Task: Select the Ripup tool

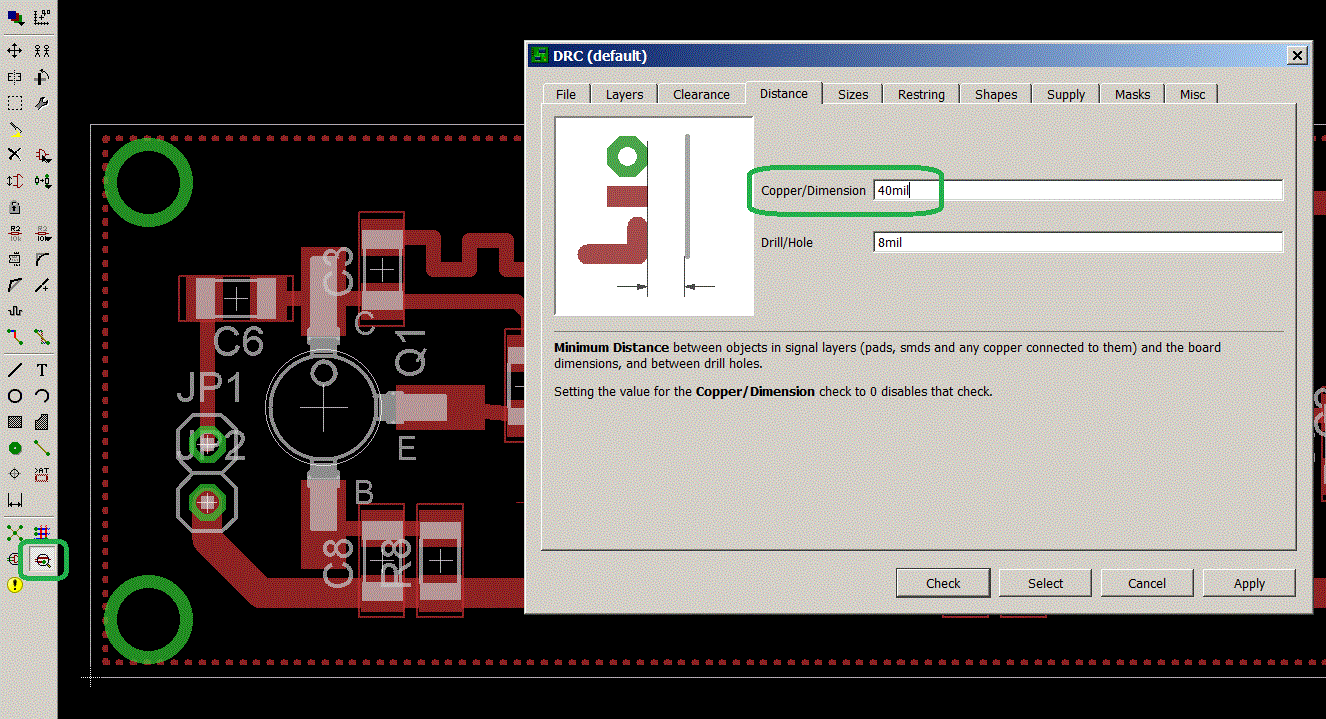Action: pyautogui.click(x=42, y=337)
